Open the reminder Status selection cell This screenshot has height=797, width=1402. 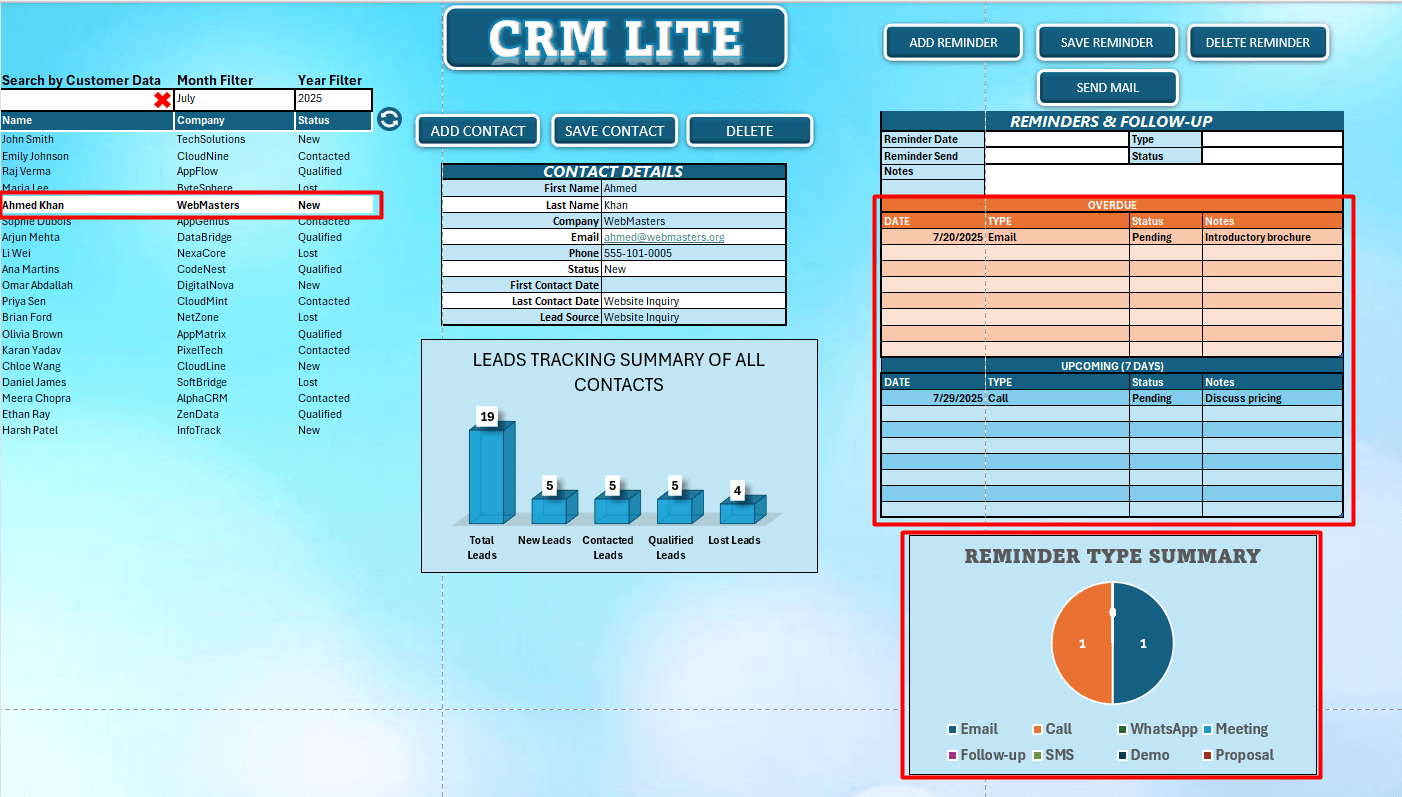pyautogui.click(x=1272, y=155)
